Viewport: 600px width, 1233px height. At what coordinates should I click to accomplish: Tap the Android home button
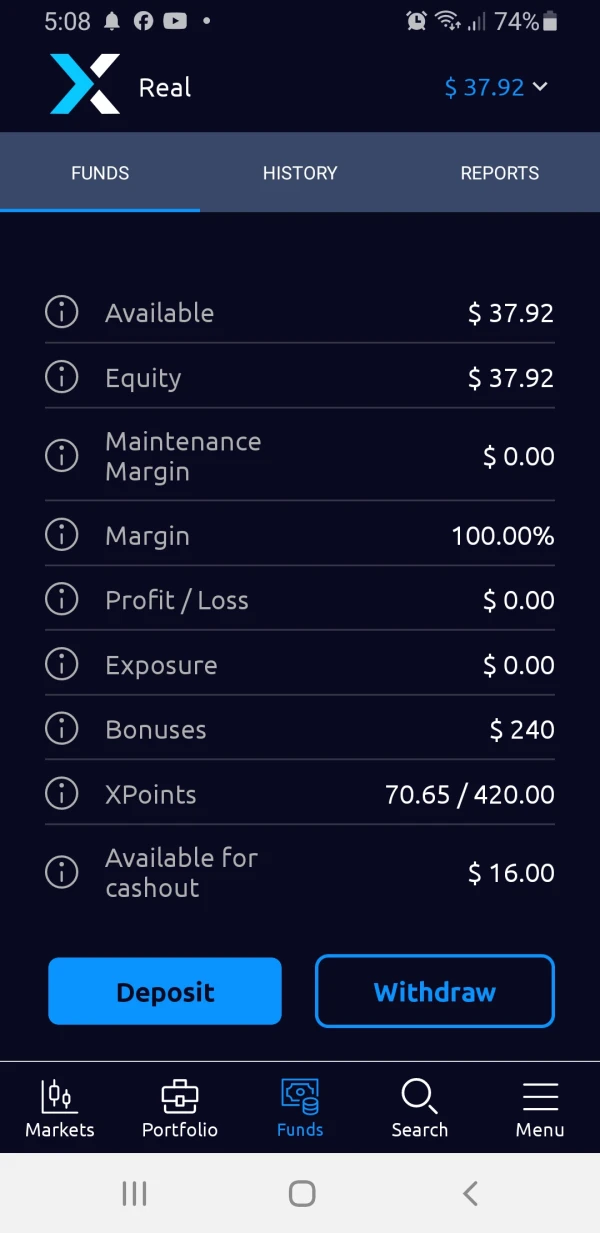(x=301, y=1193)
